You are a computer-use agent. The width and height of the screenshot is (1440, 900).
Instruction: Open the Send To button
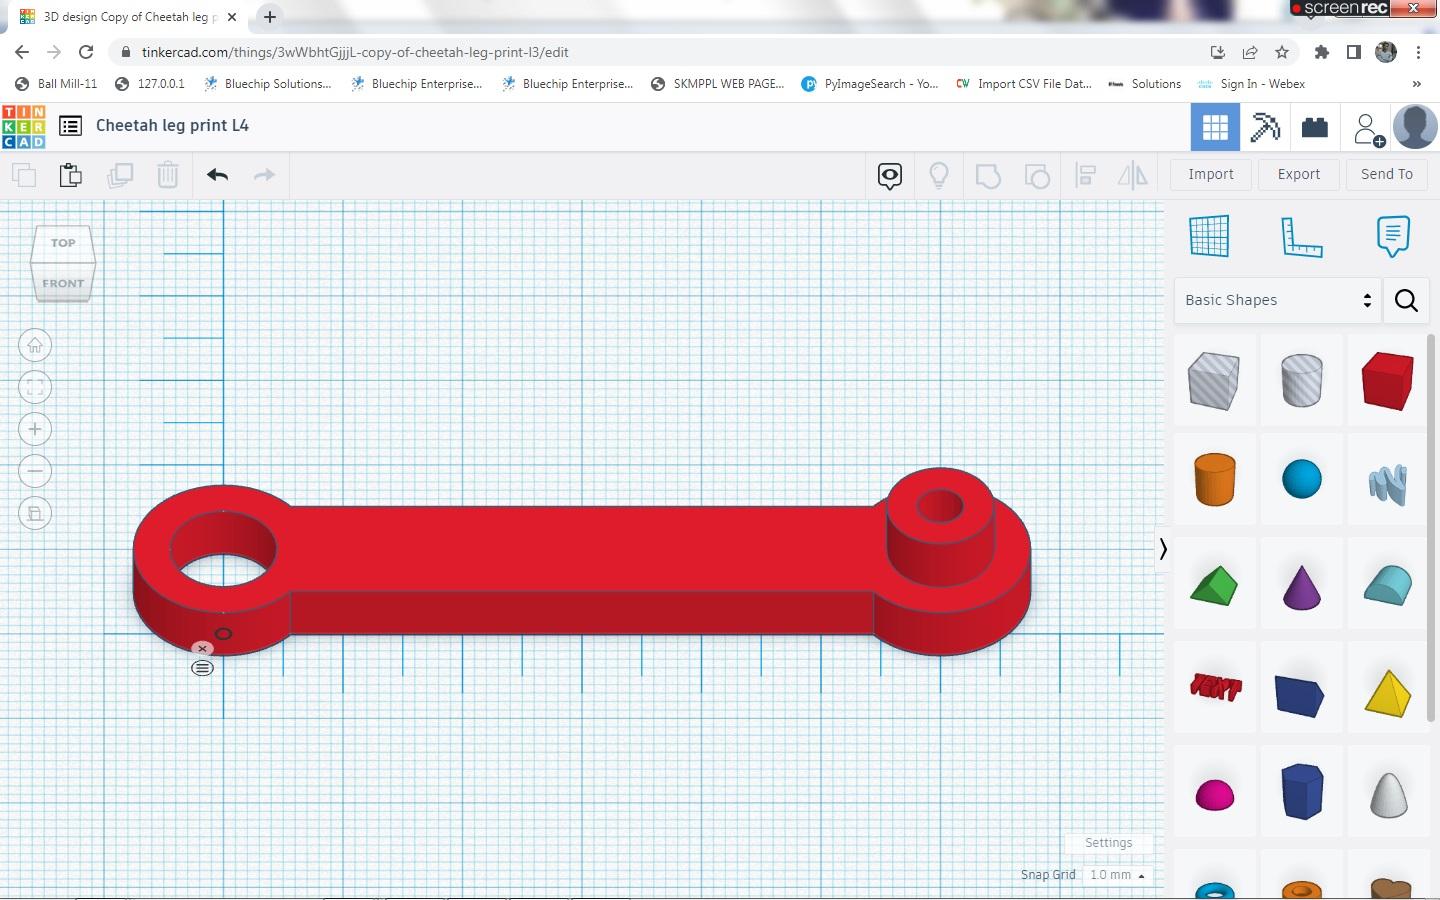(1387, 175)
